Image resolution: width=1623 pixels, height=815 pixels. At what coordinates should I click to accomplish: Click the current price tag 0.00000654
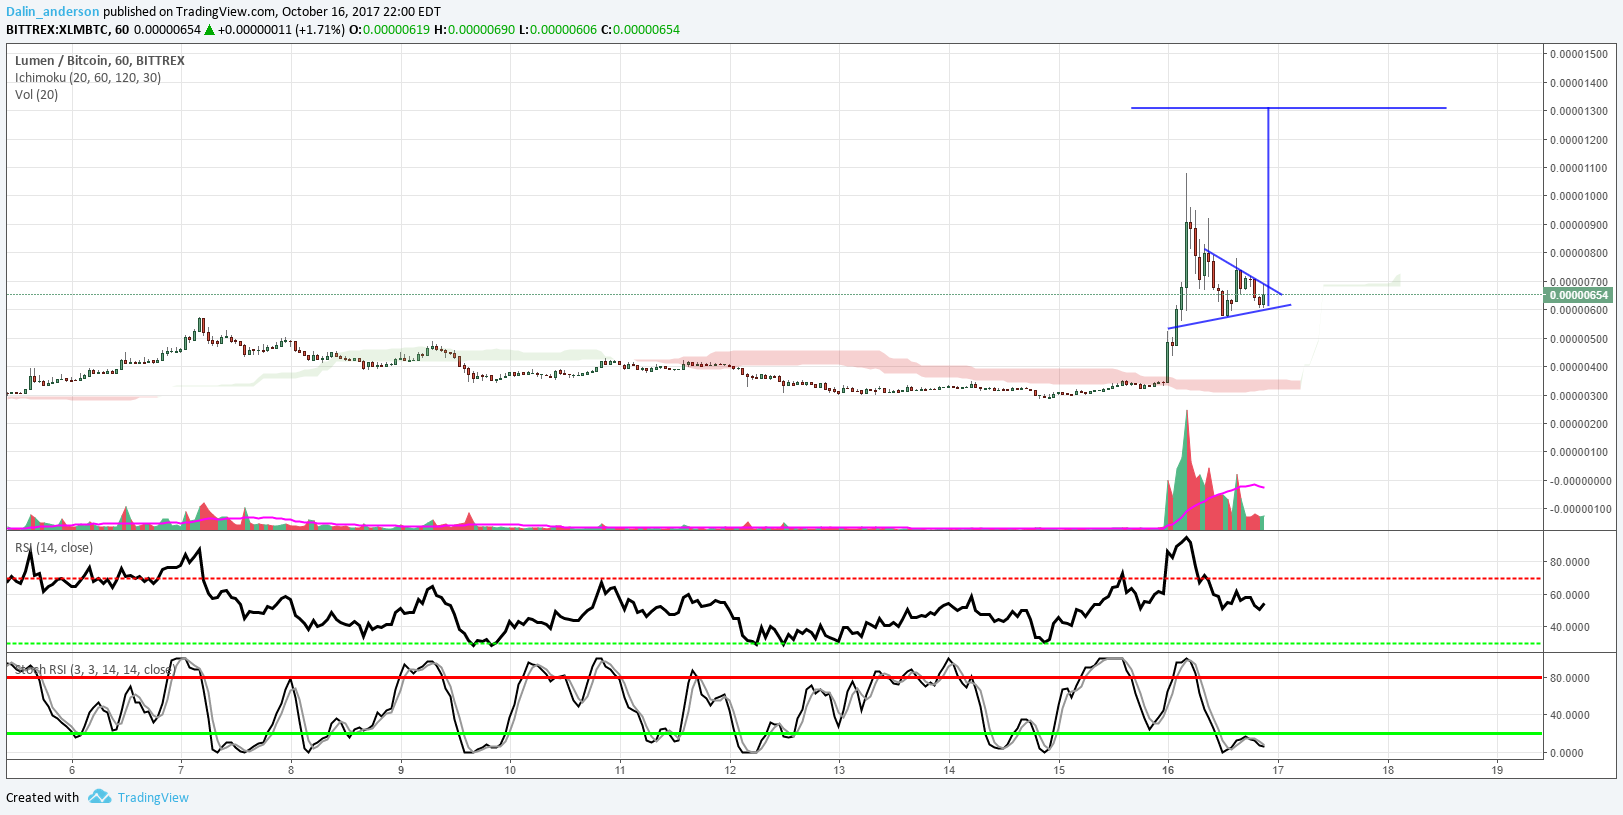[1579, 295]
